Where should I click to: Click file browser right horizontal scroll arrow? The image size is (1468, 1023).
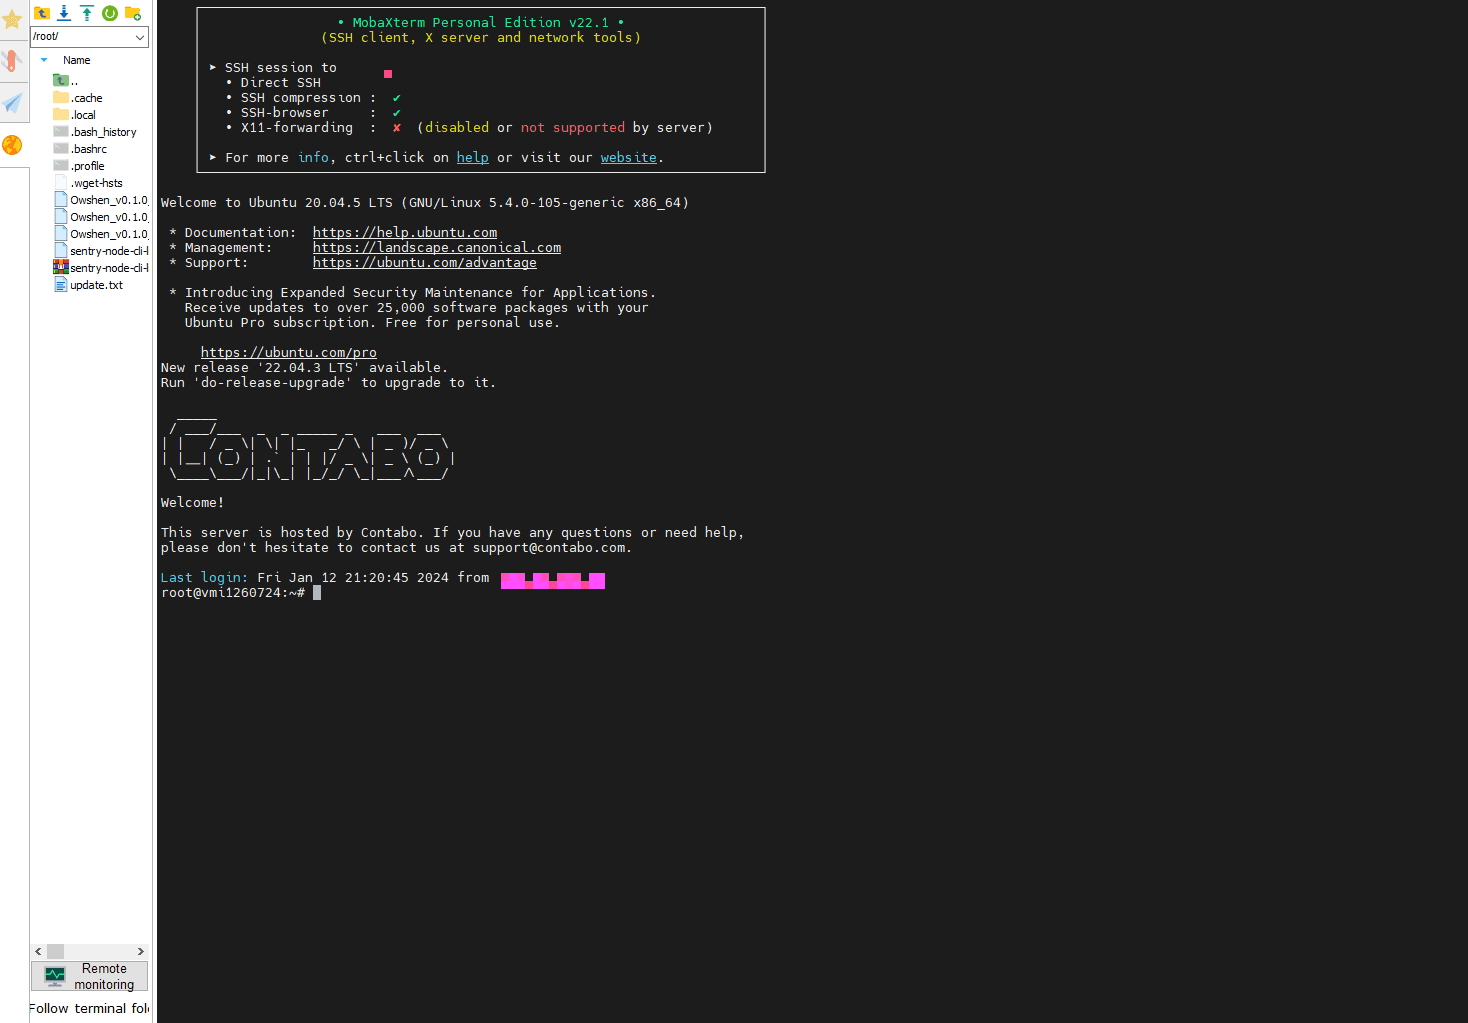pyautogui.click(x=141, y=952)
